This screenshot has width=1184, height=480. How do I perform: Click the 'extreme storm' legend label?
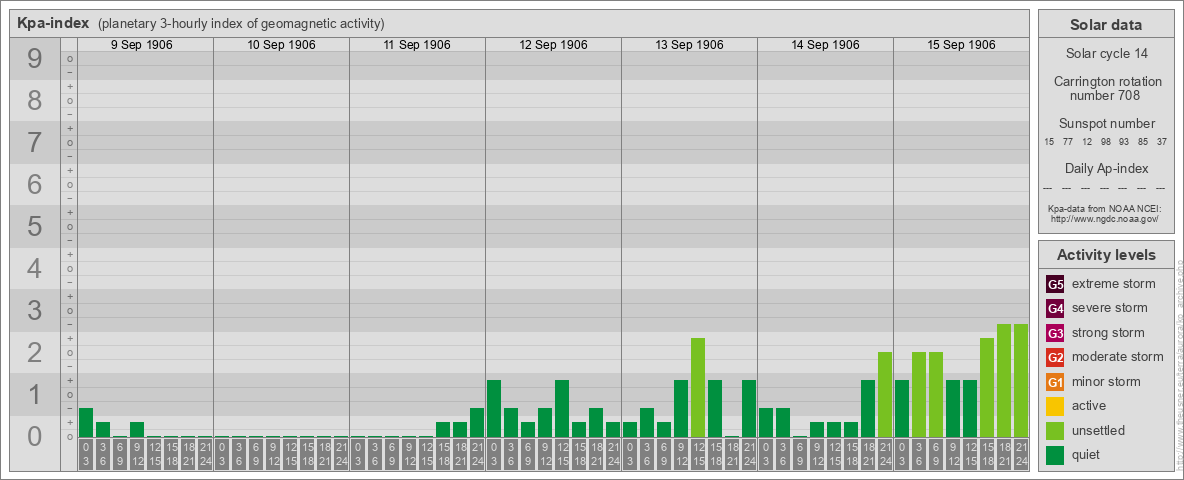(1114, 284)
